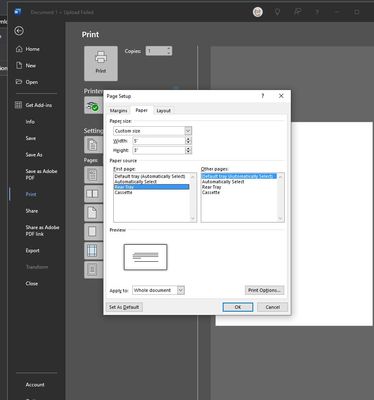
Task: Click the Print All Pages settings icon
Action: click(93, 145)
